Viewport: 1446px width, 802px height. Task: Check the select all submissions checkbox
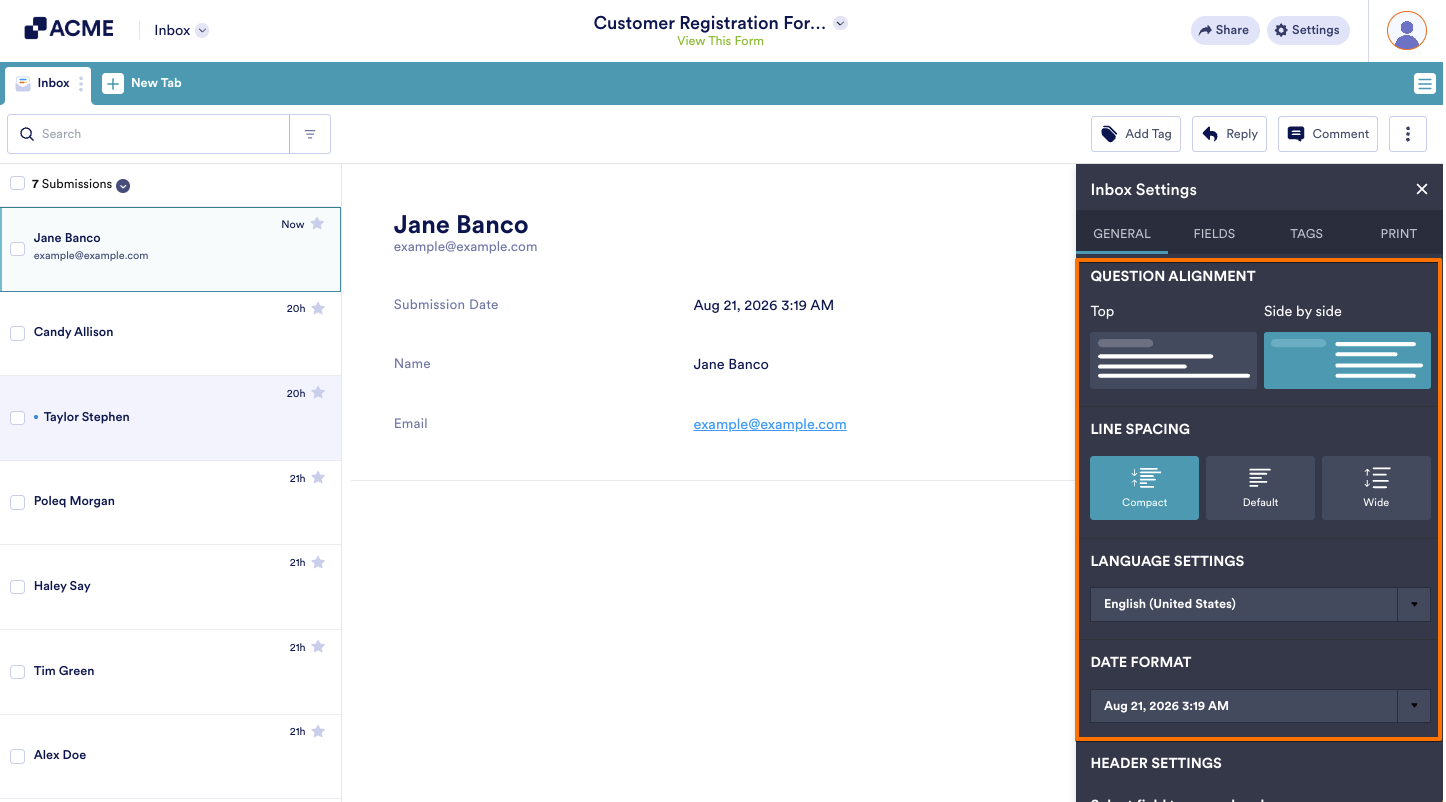pos(17,183)
